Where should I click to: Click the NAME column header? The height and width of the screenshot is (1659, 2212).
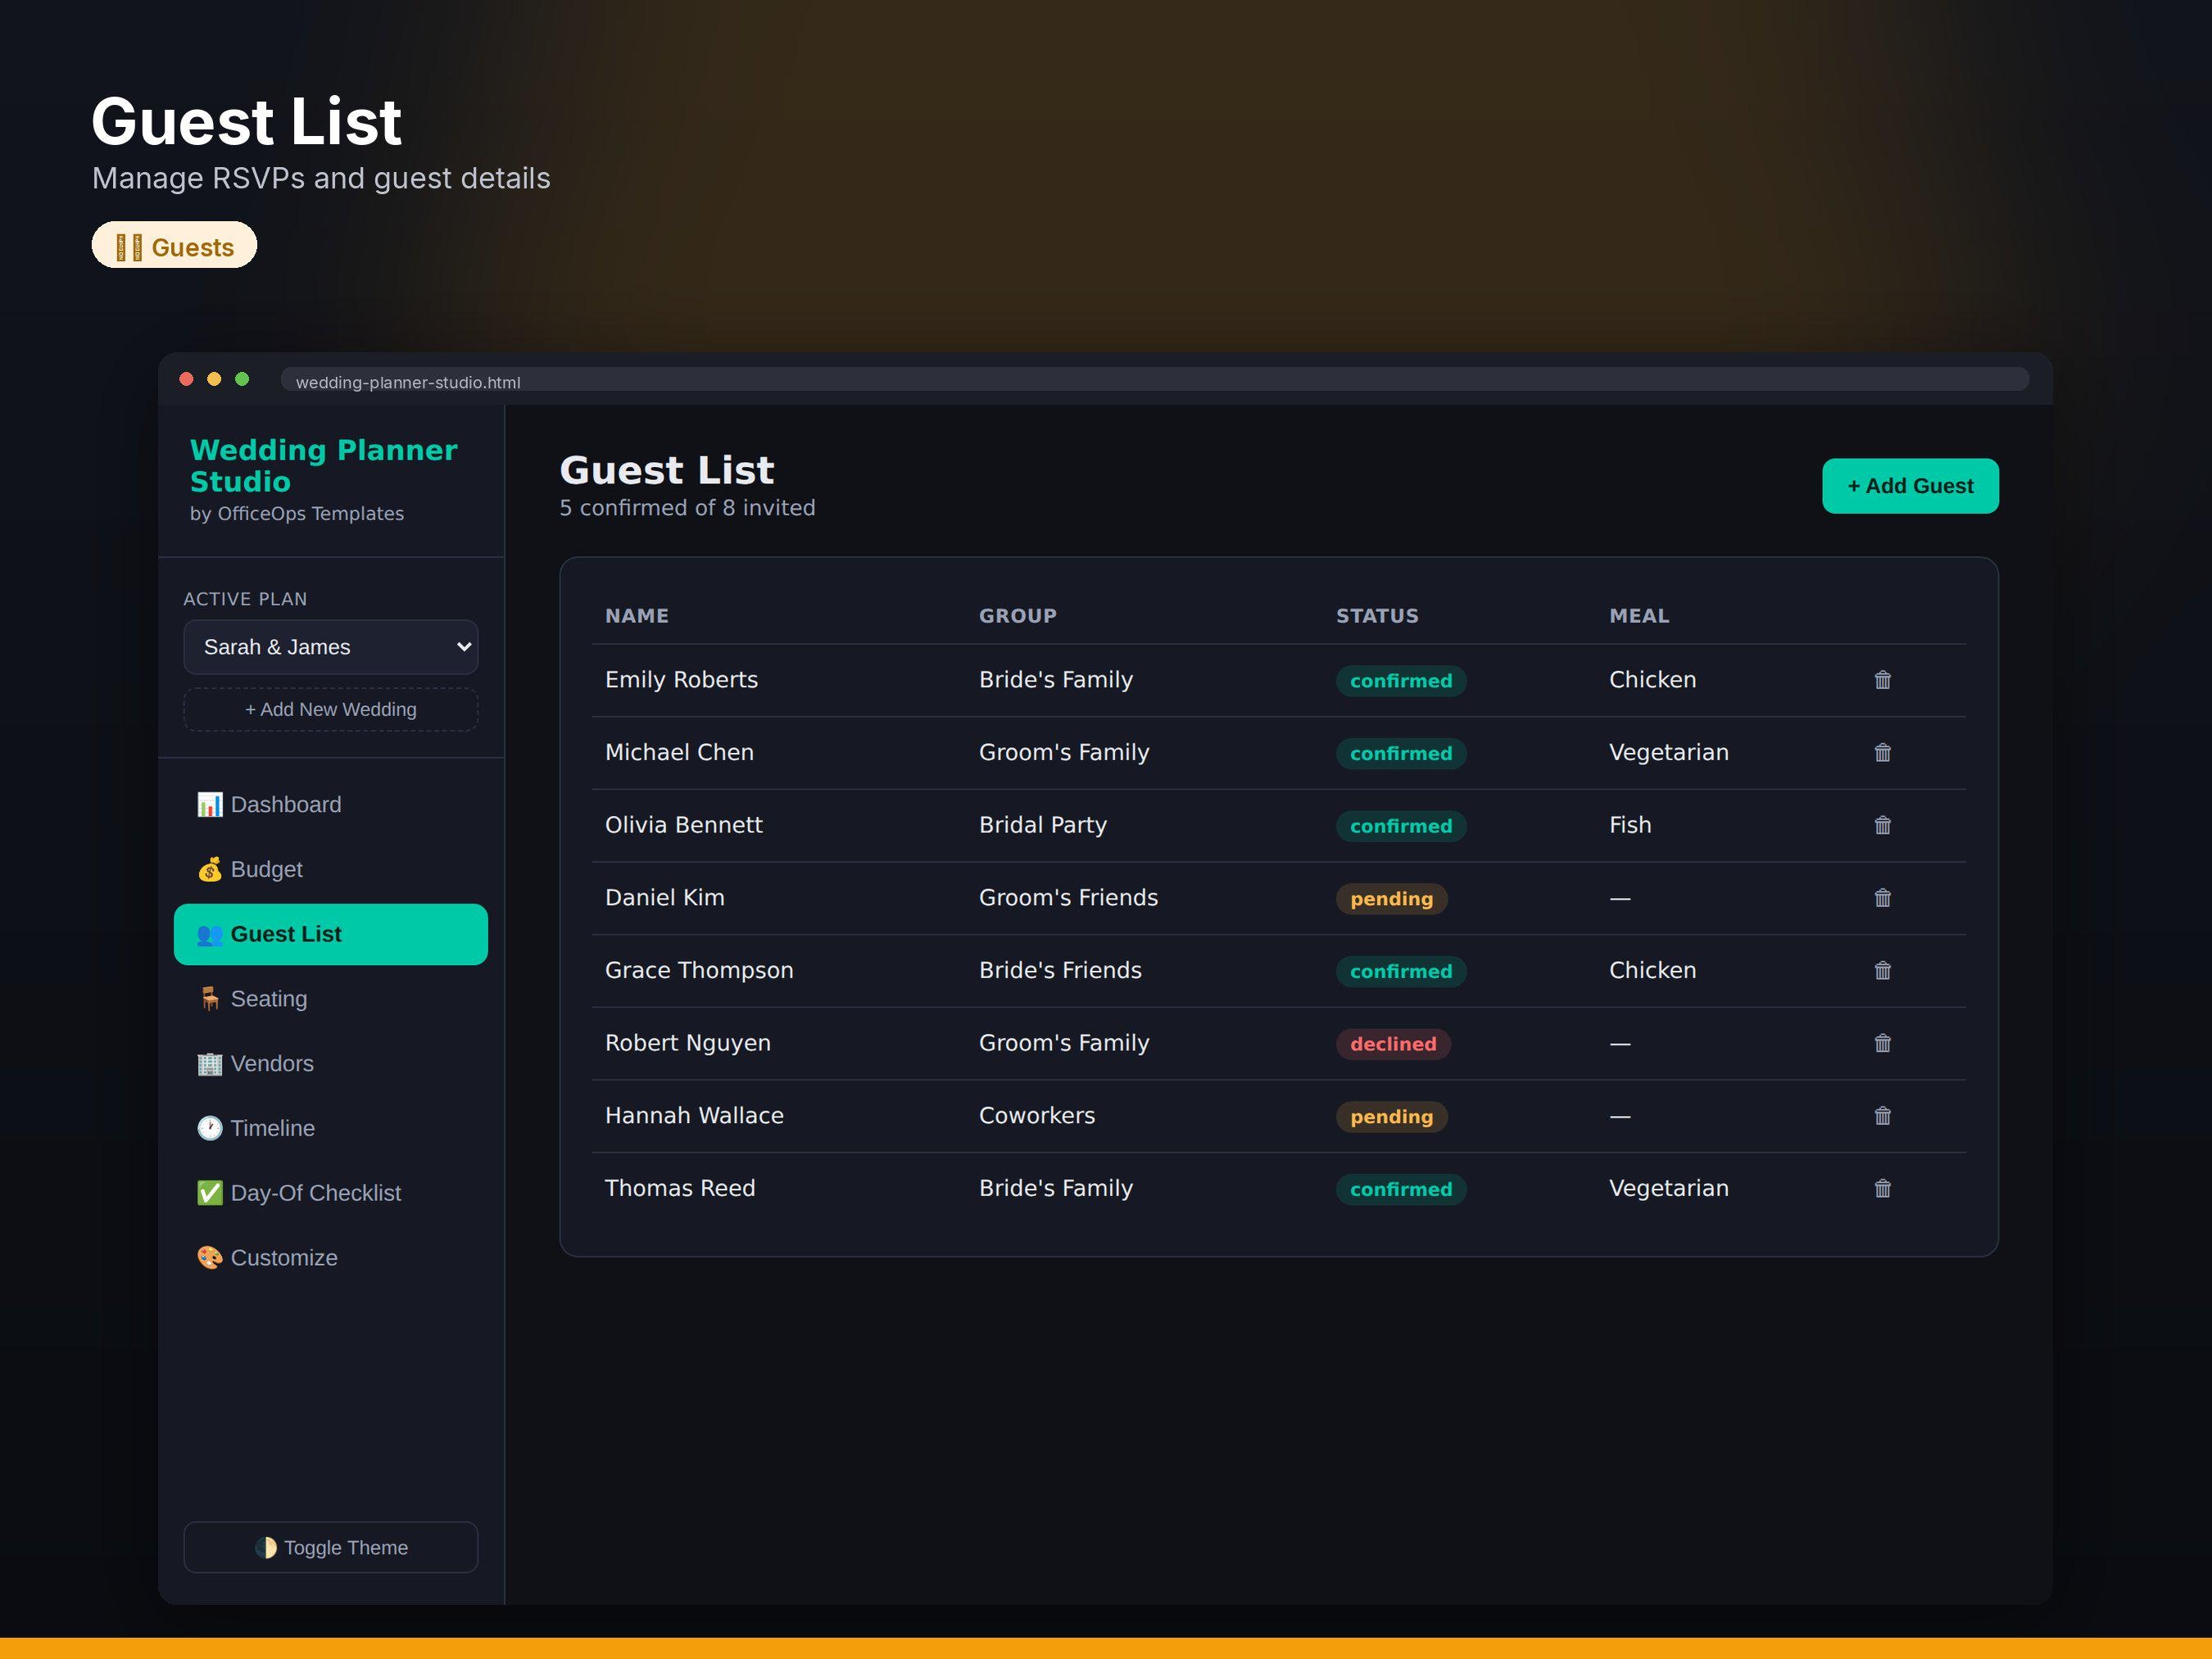(637, 616)
